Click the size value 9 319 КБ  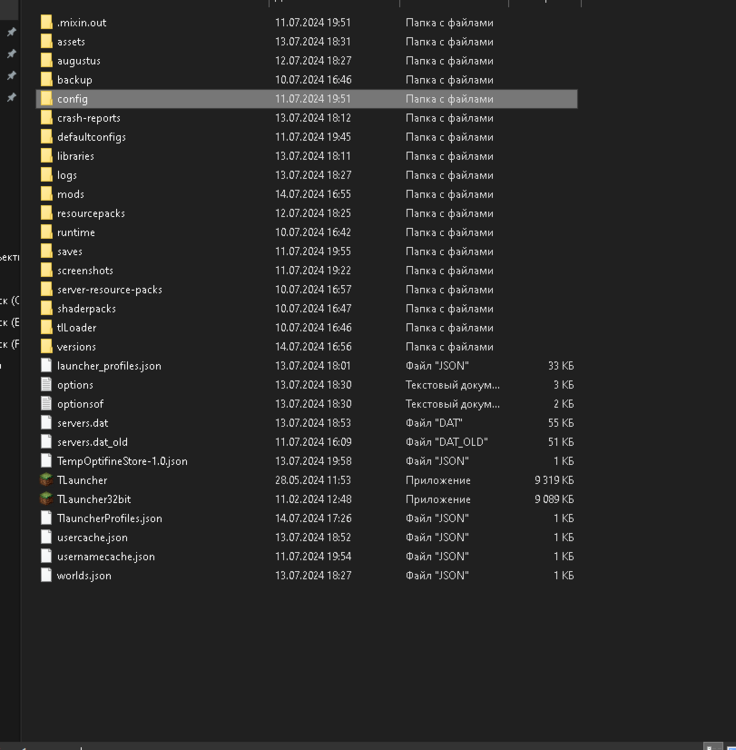click(554, 480)
